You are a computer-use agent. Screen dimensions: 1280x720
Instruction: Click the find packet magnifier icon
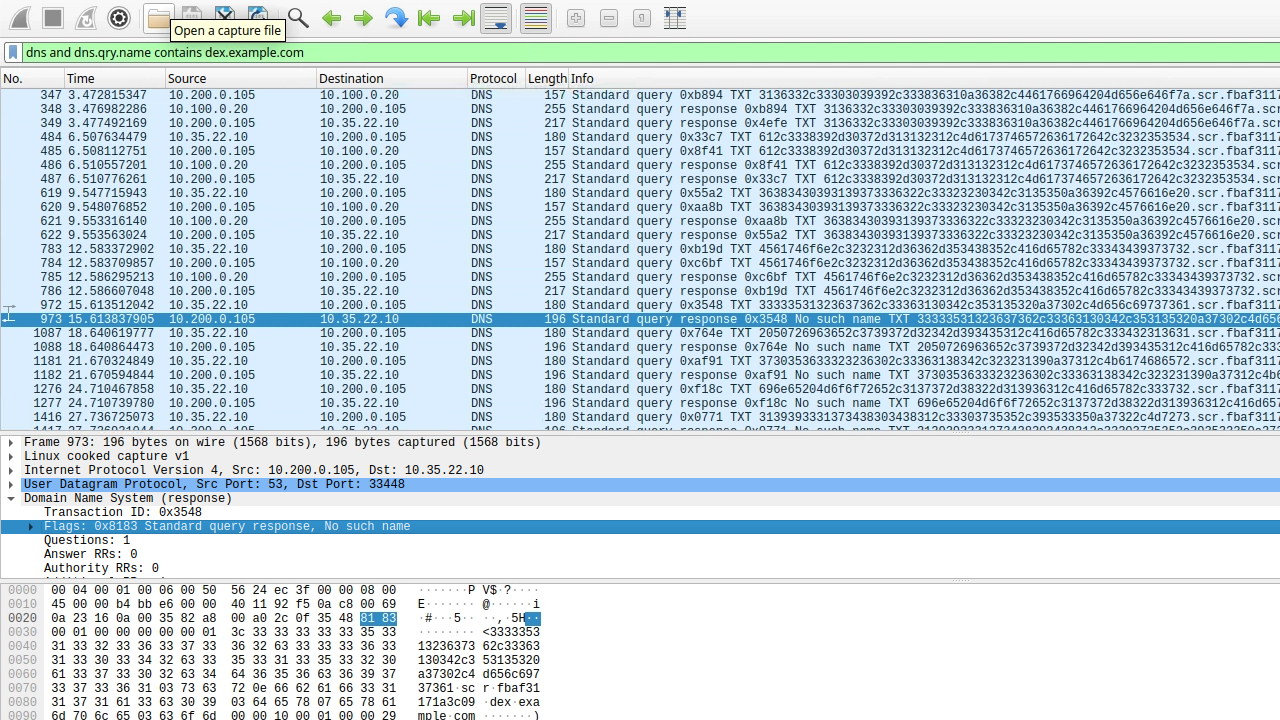point(298,18)
